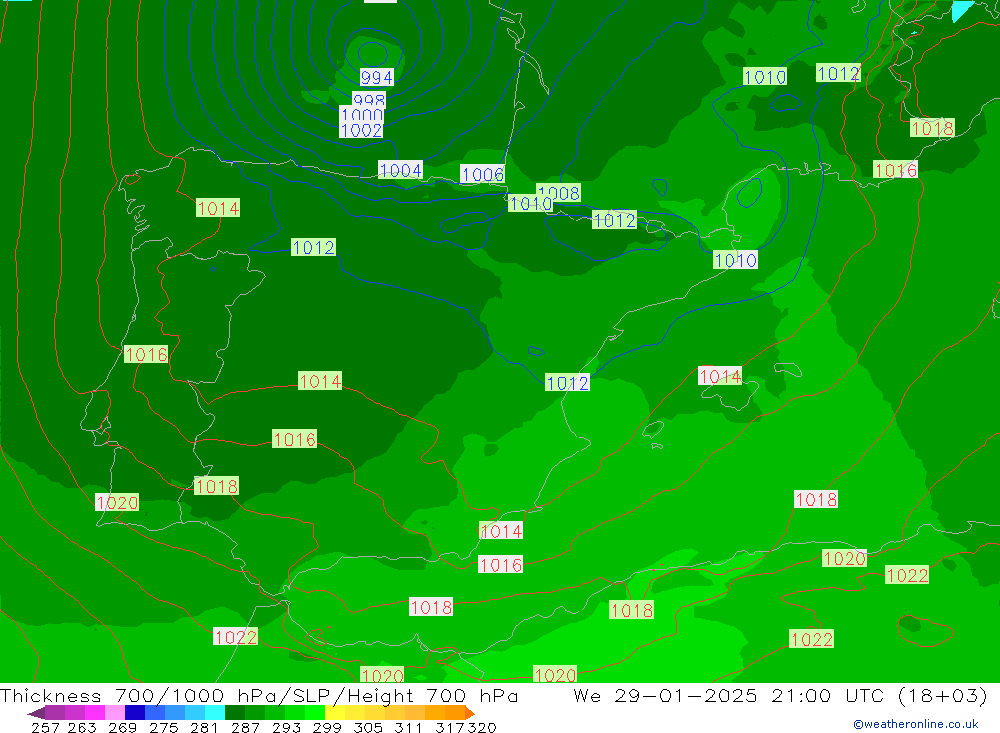Click the dark green legend swatch above 287
Viewport: 1000px width, 733px height.
point(235,713)
